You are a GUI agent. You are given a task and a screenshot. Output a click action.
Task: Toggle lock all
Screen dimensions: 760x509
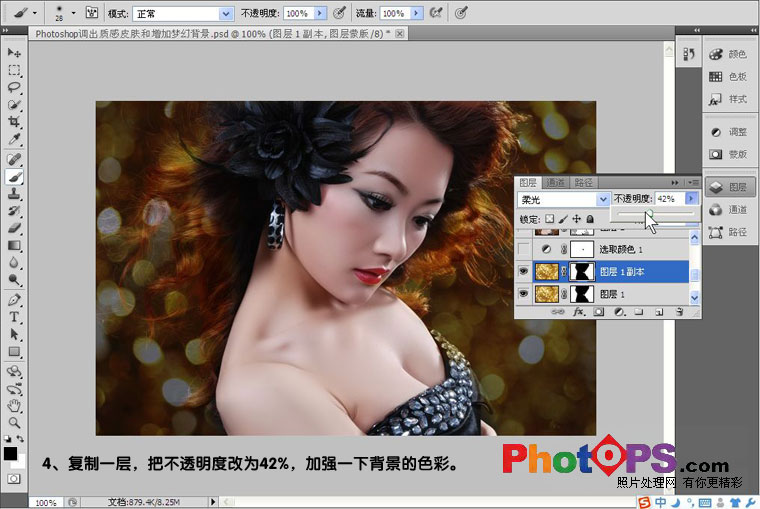click(590, 219)
